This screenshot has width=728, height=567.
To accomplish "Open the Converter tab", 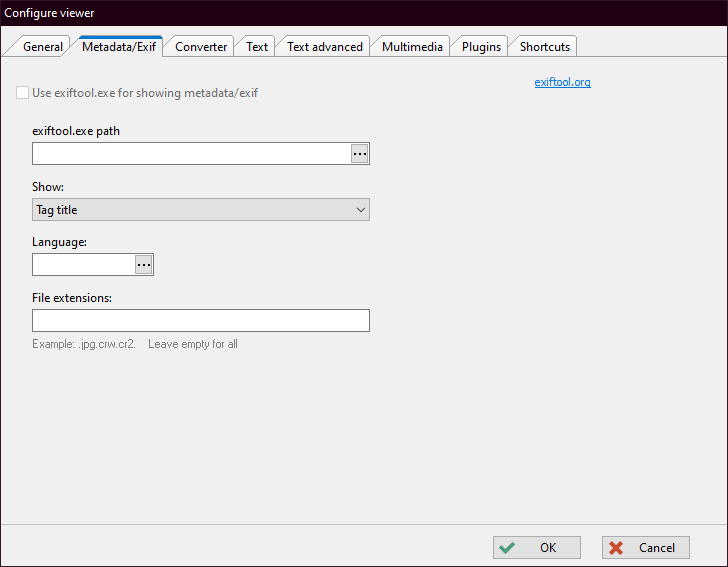I will click(201, 47).
